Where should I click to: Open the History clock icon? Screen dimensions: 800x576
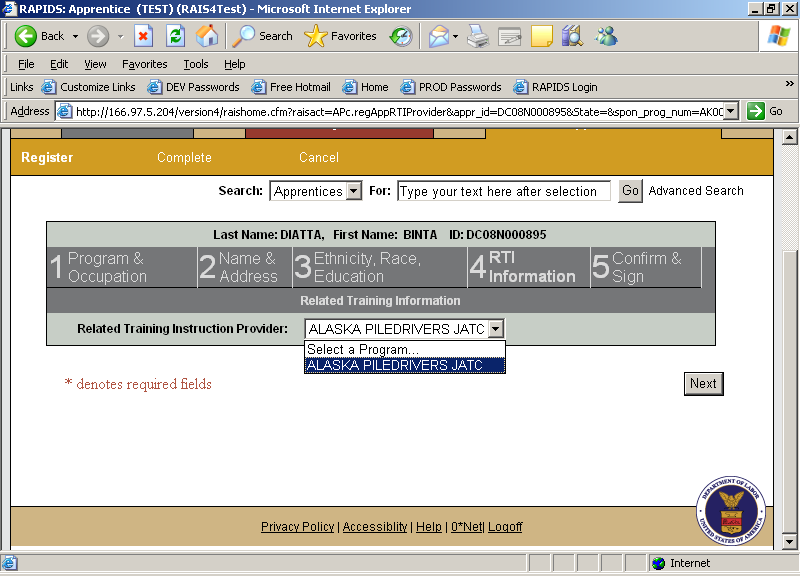pos(401,36)
